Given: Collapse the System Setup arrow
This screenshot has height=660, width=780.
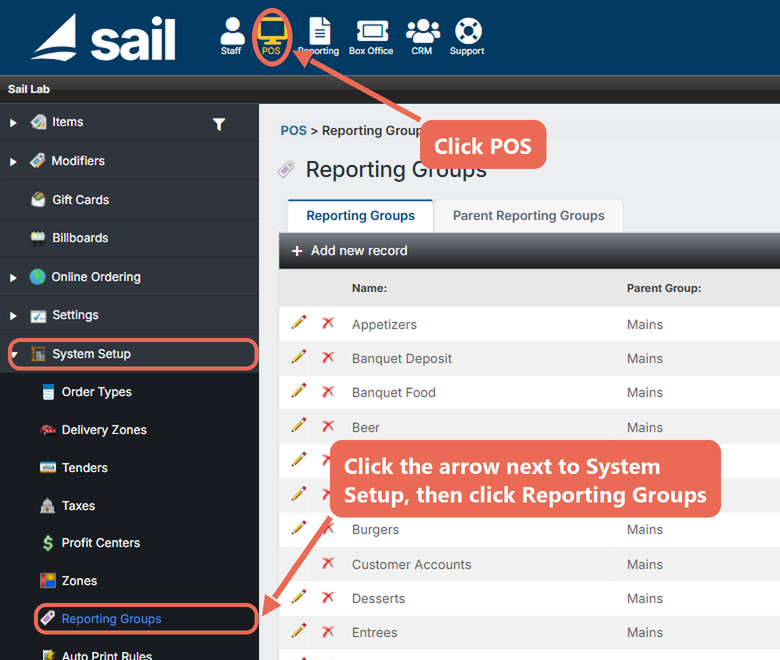Looking at the screenshot, I should point(15,355).
